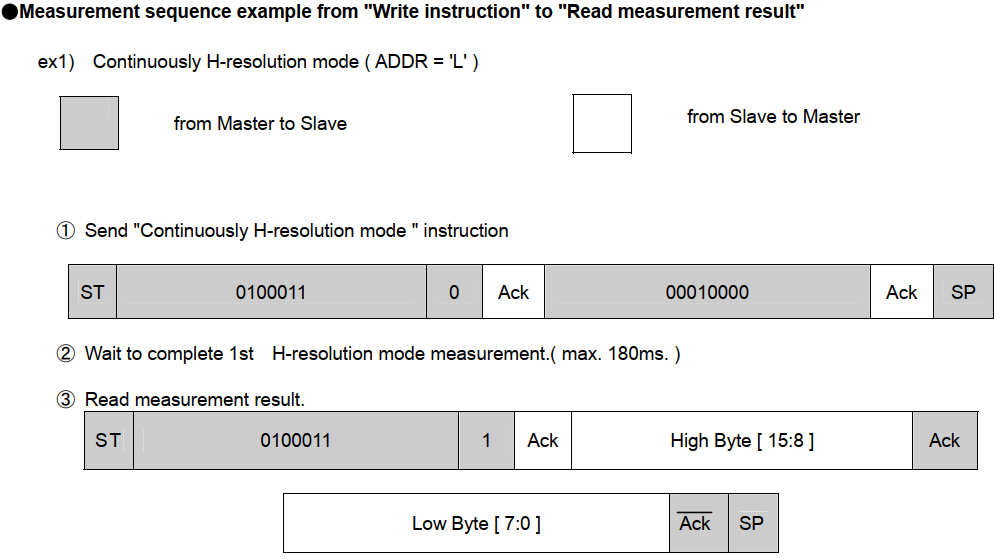The width and height of the screenshot is (994, 560).
Task: Select the SP cell after the Low Byte
Action: [751, 523]
